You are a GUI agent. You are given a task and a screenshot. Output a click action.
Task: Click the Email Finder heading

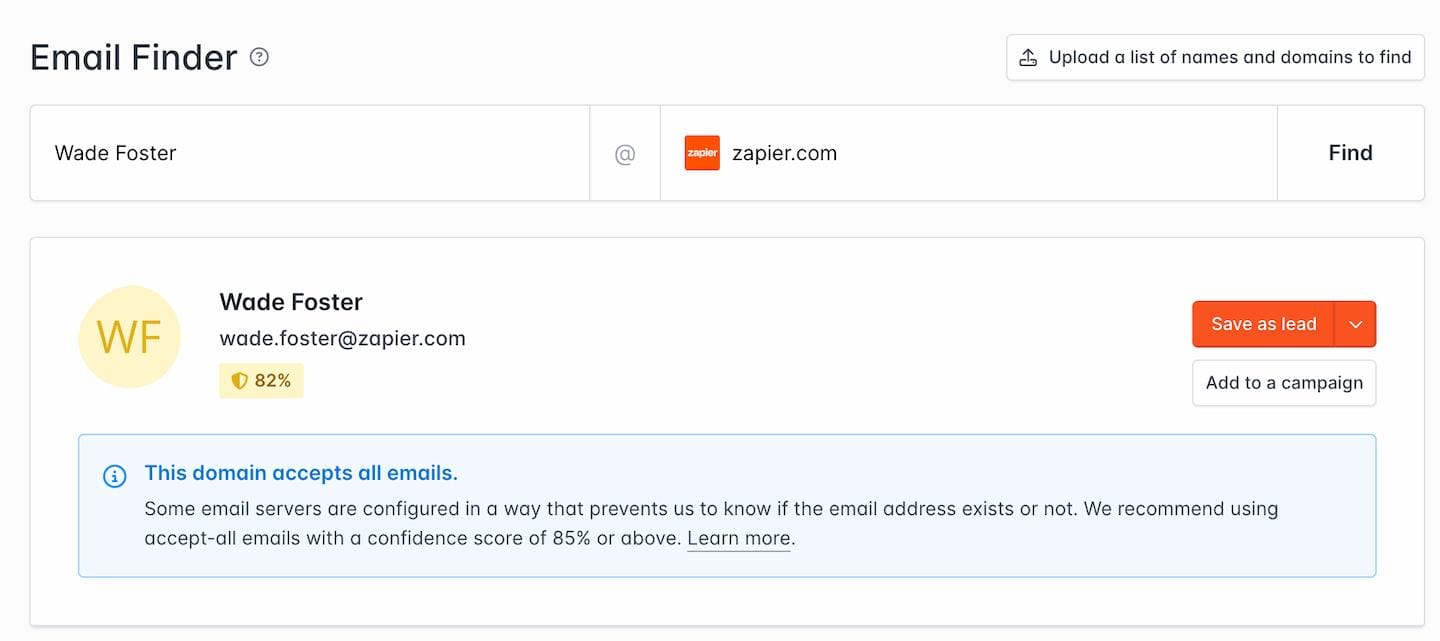pyautogui.click(x=134, y=57)
